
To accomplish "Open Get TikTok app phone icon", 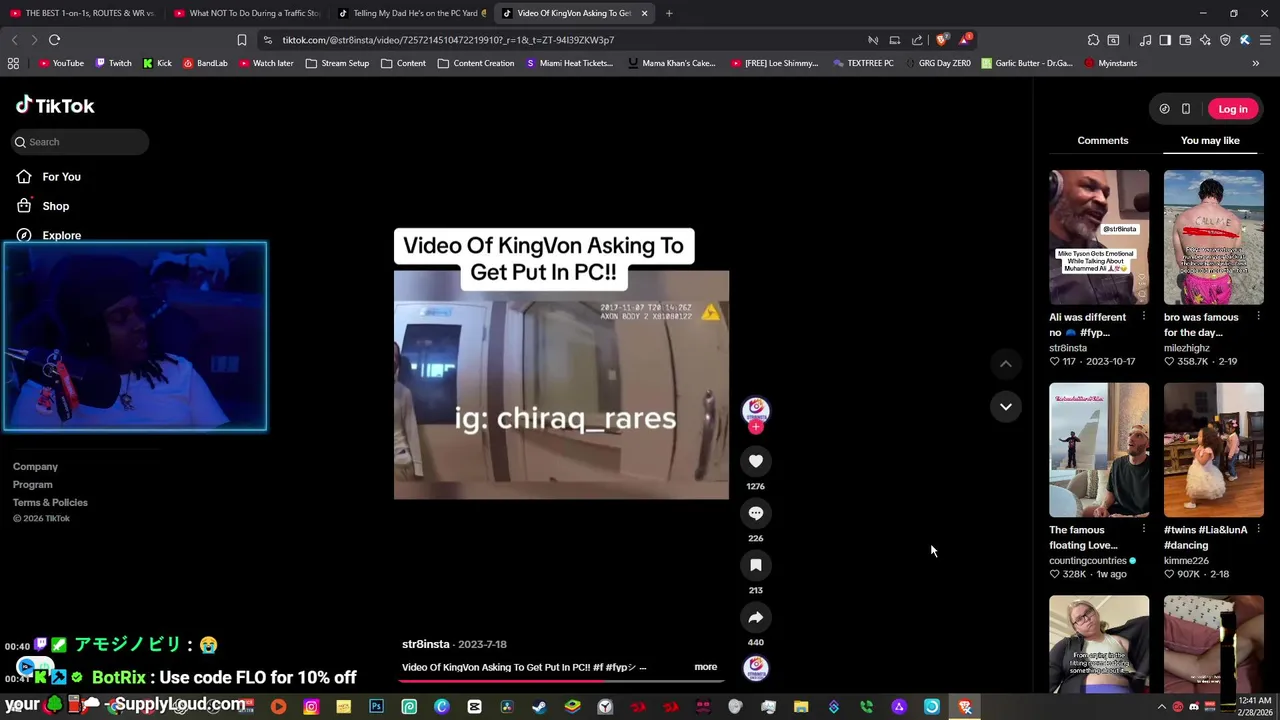I will click(x=1186, y=109).
